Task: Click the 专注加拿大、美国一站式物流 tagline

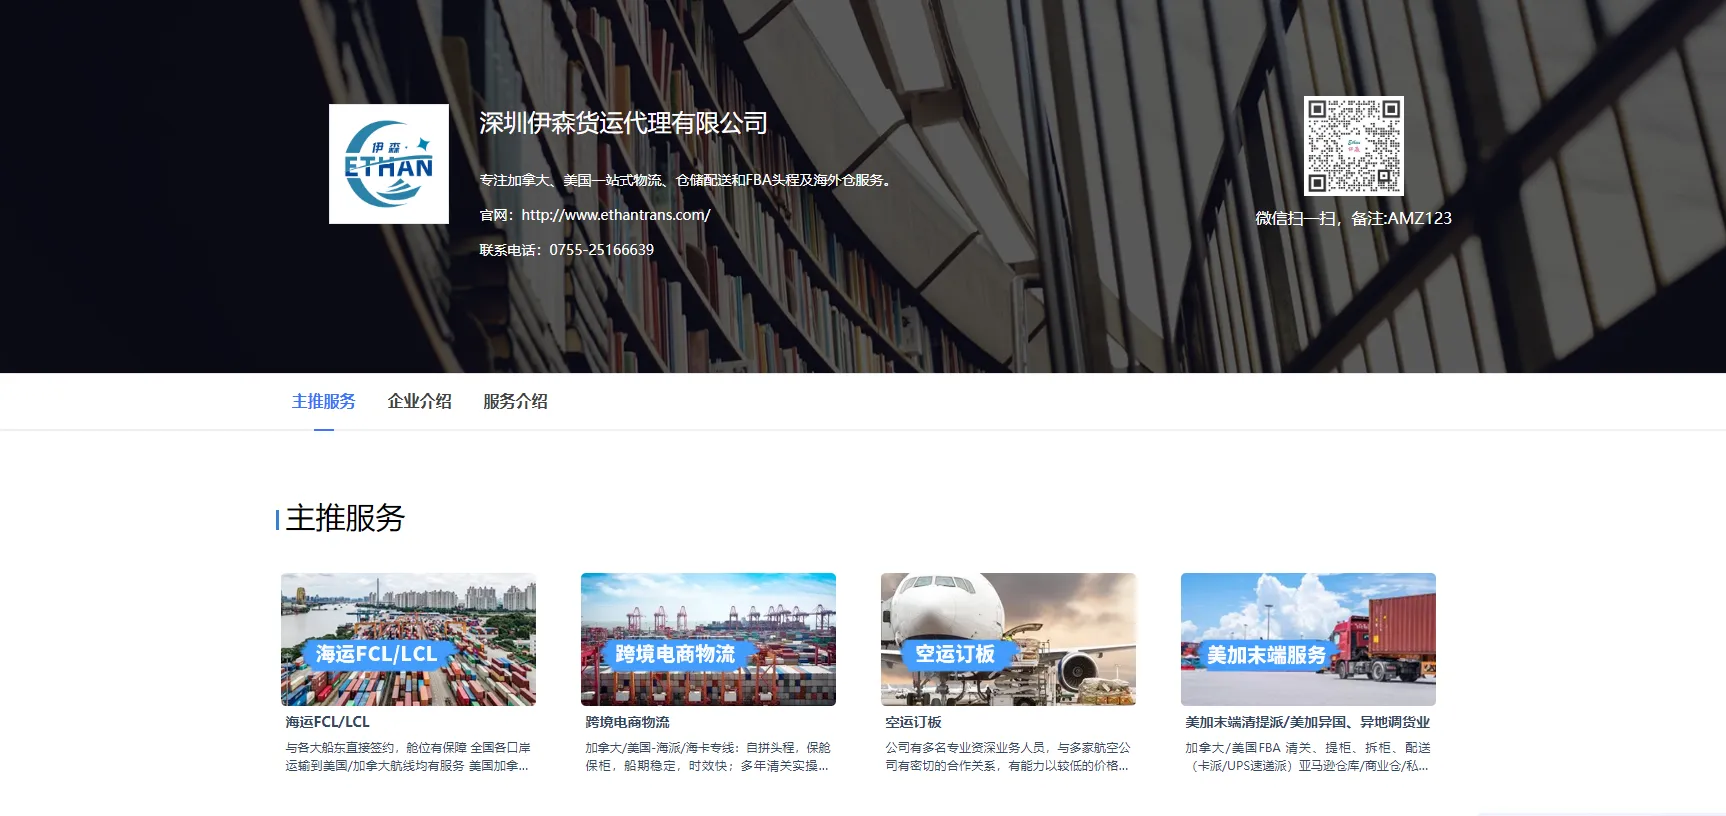Action: pyautogui.click(x=685, y=180)
